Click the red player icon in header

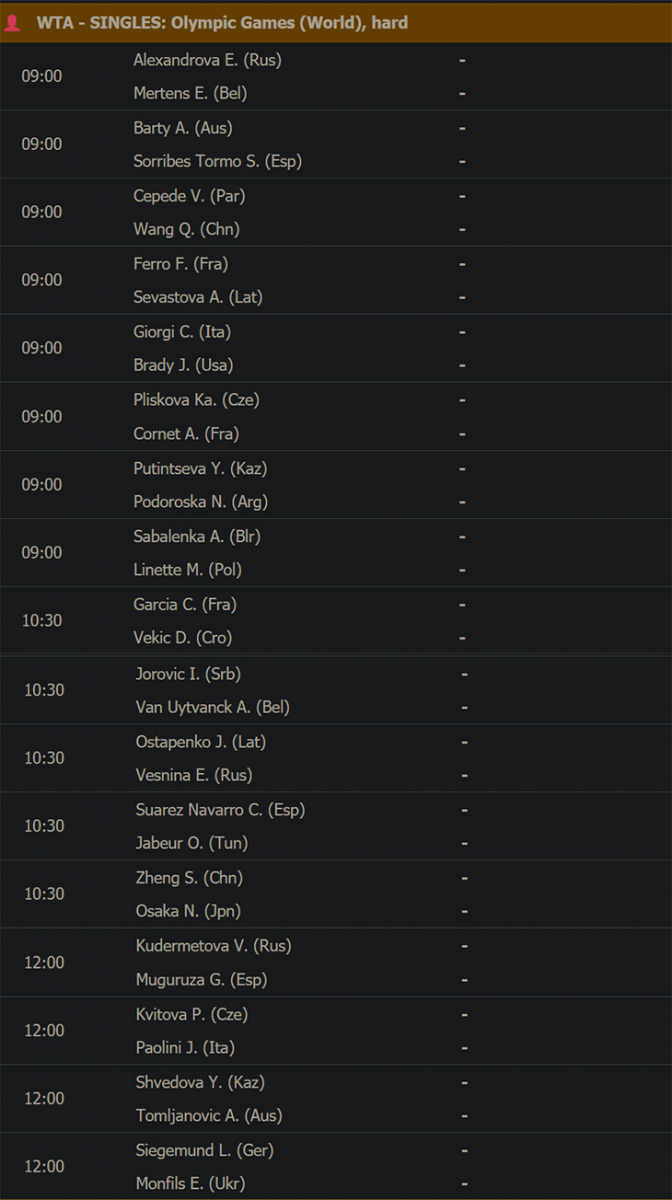[x=13, y=23]
